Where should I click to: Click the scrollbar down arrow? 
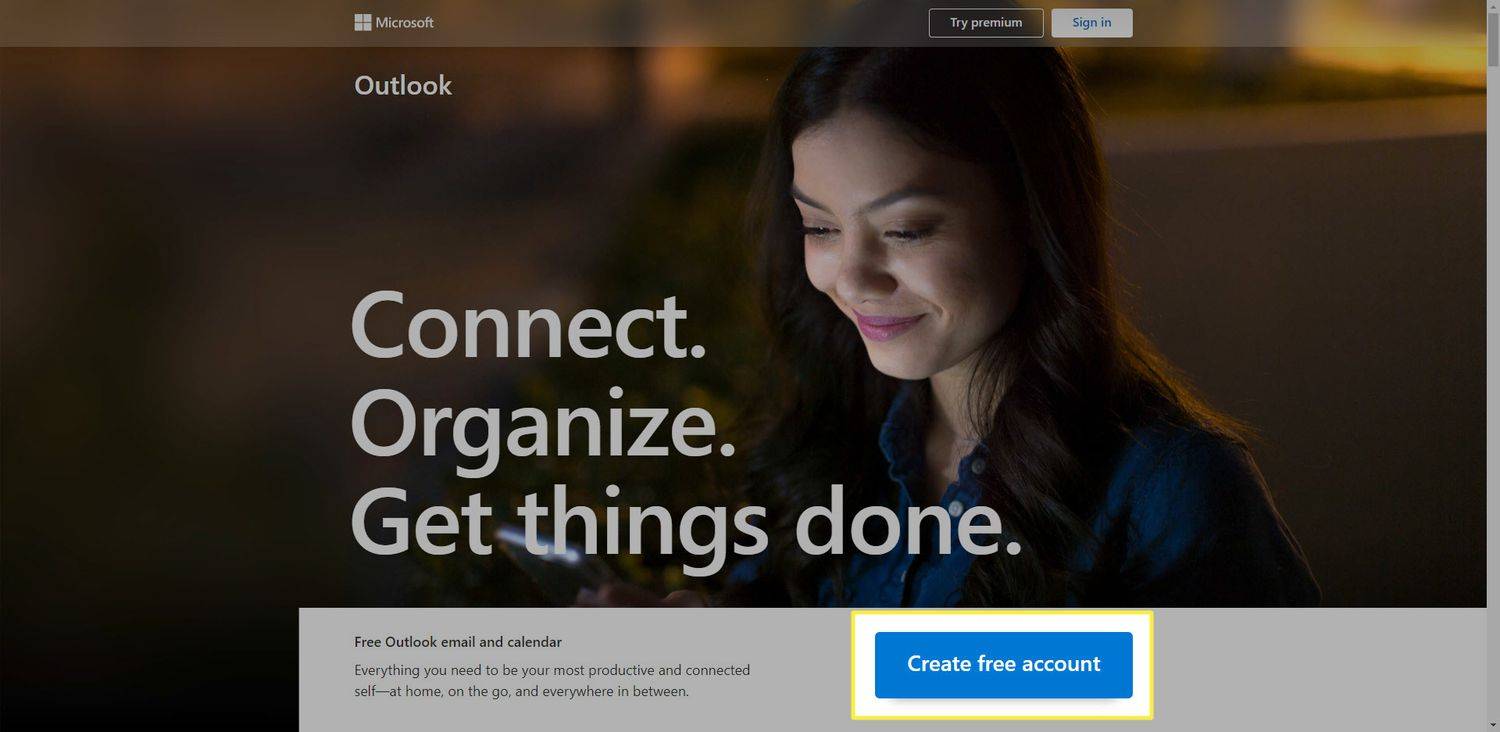point(1493,724)
